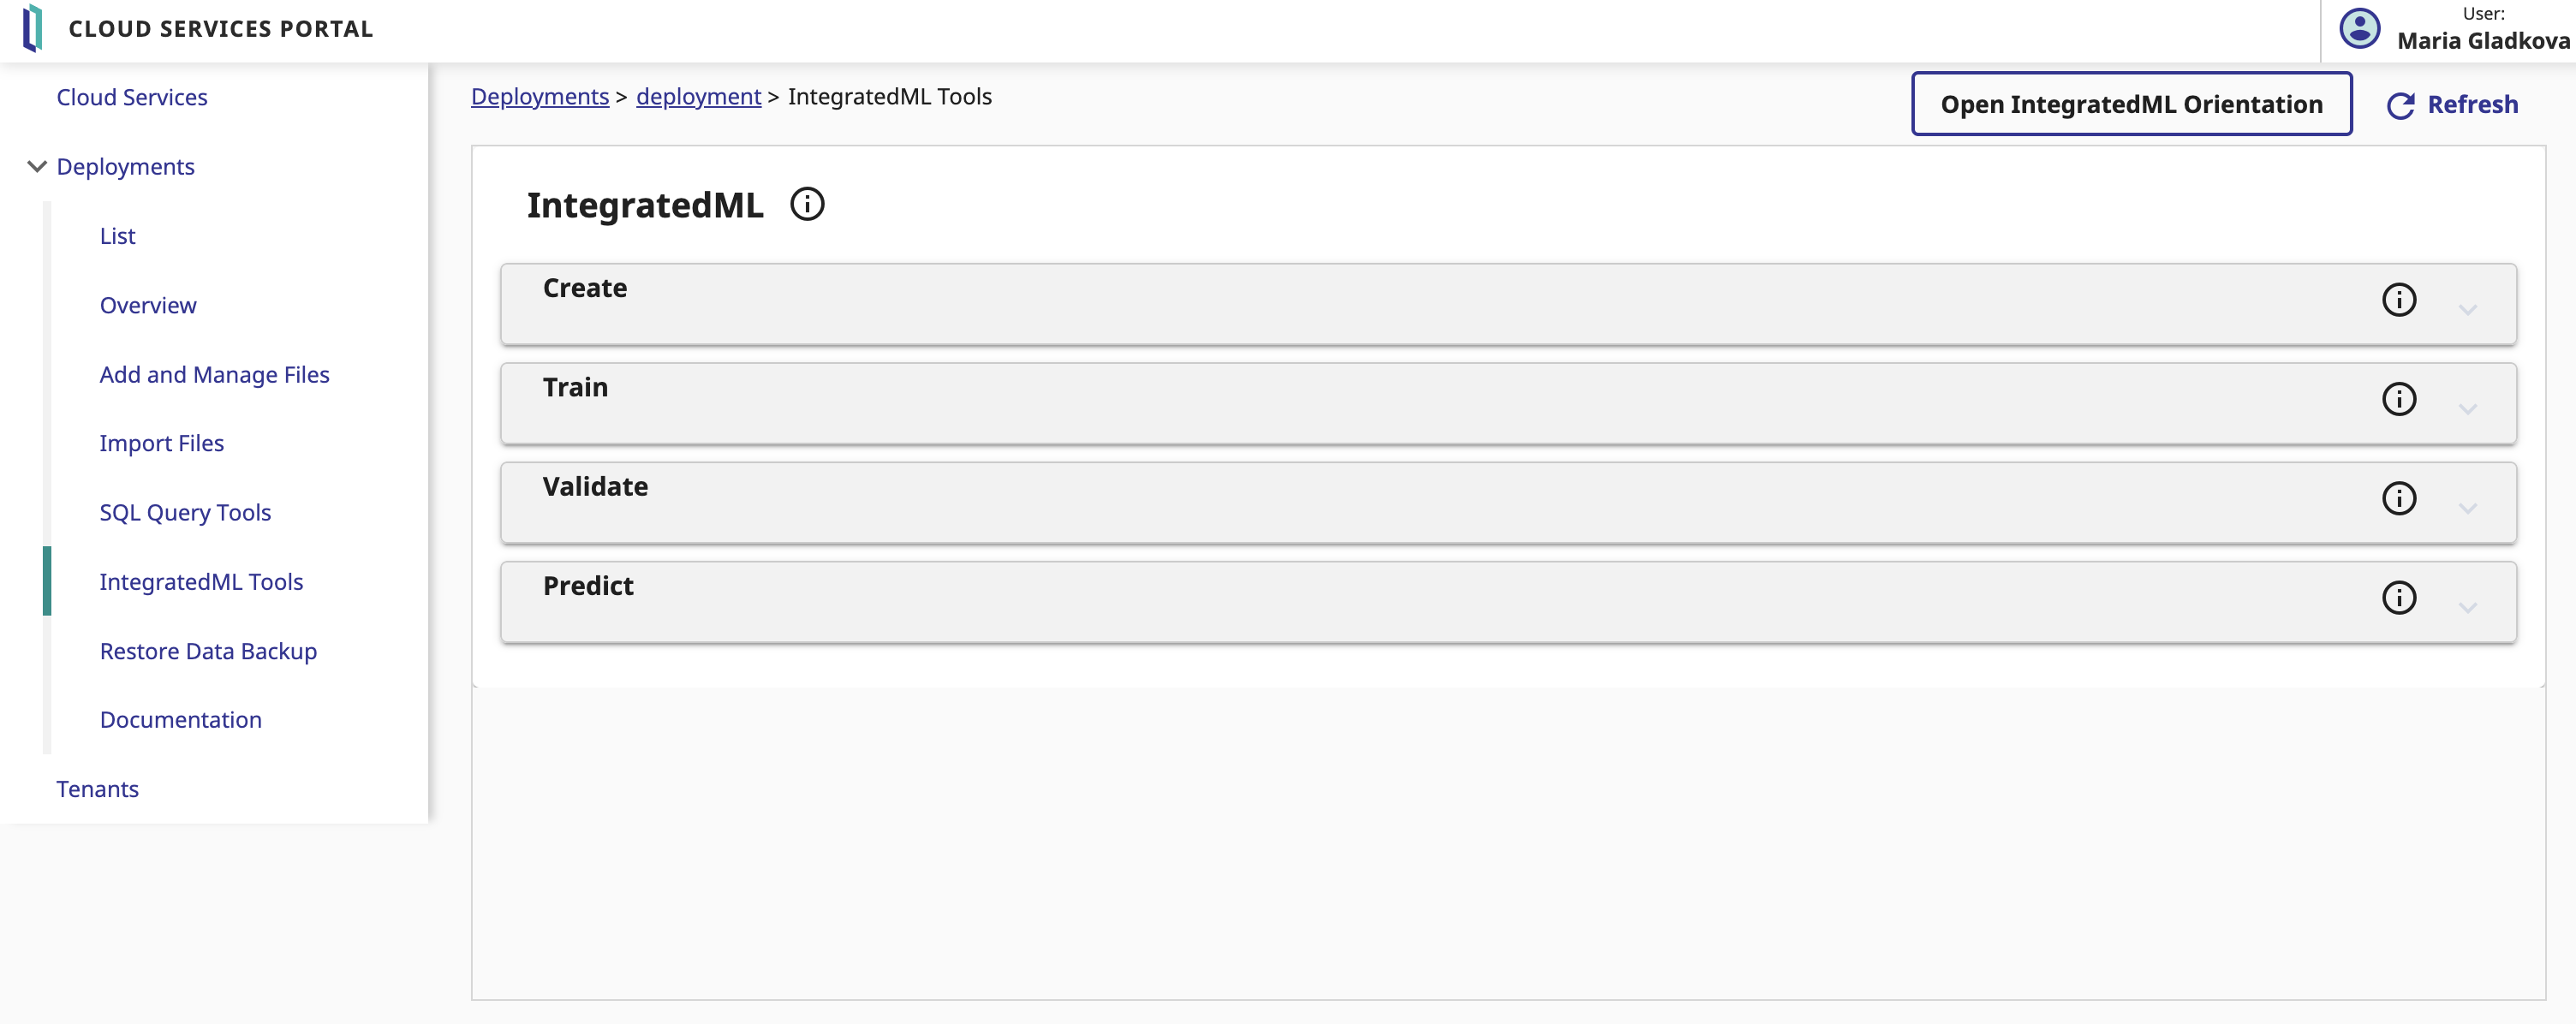This screenshot has width=2576, height=1024.
Task: Expand the Train panel chevron
Action: tap(2467, 409)
